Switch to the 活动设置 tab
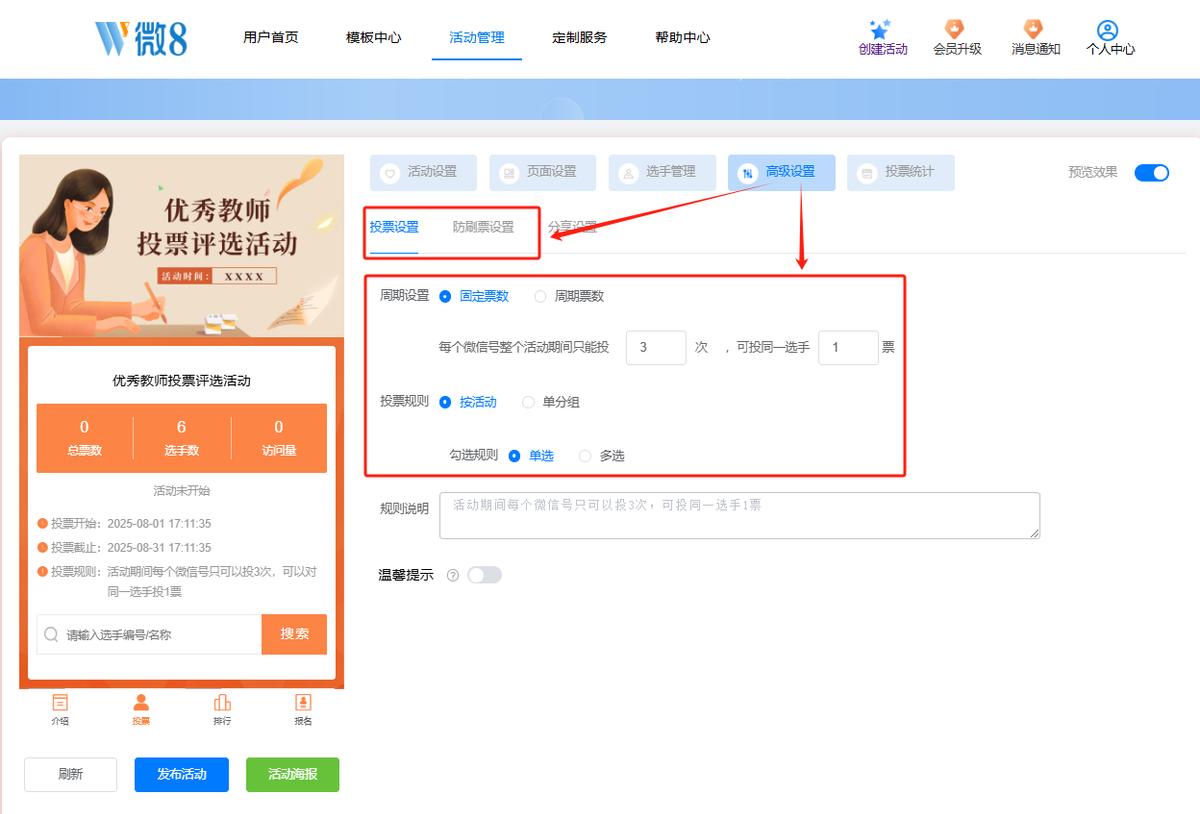This screenshot has height=814, width=1200. tap(423, 172)
